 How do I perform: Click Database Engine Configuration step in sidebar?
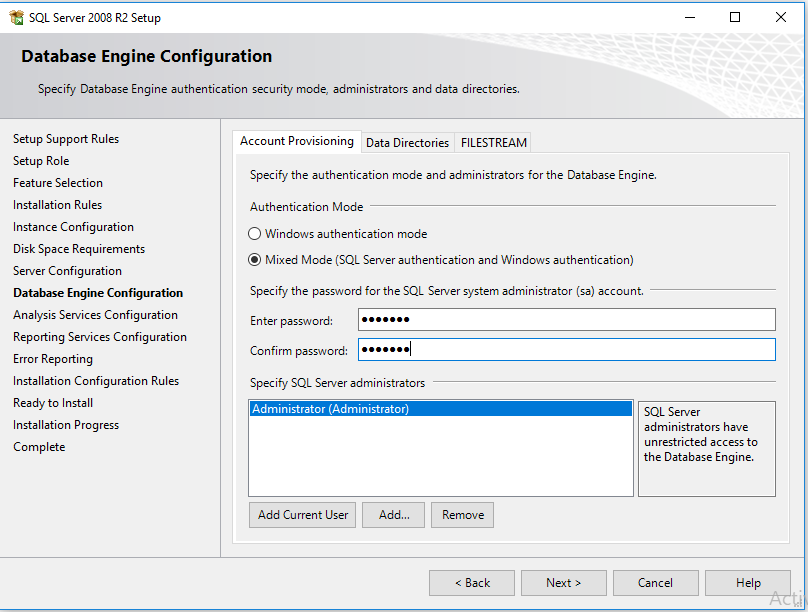coord(98,293)
